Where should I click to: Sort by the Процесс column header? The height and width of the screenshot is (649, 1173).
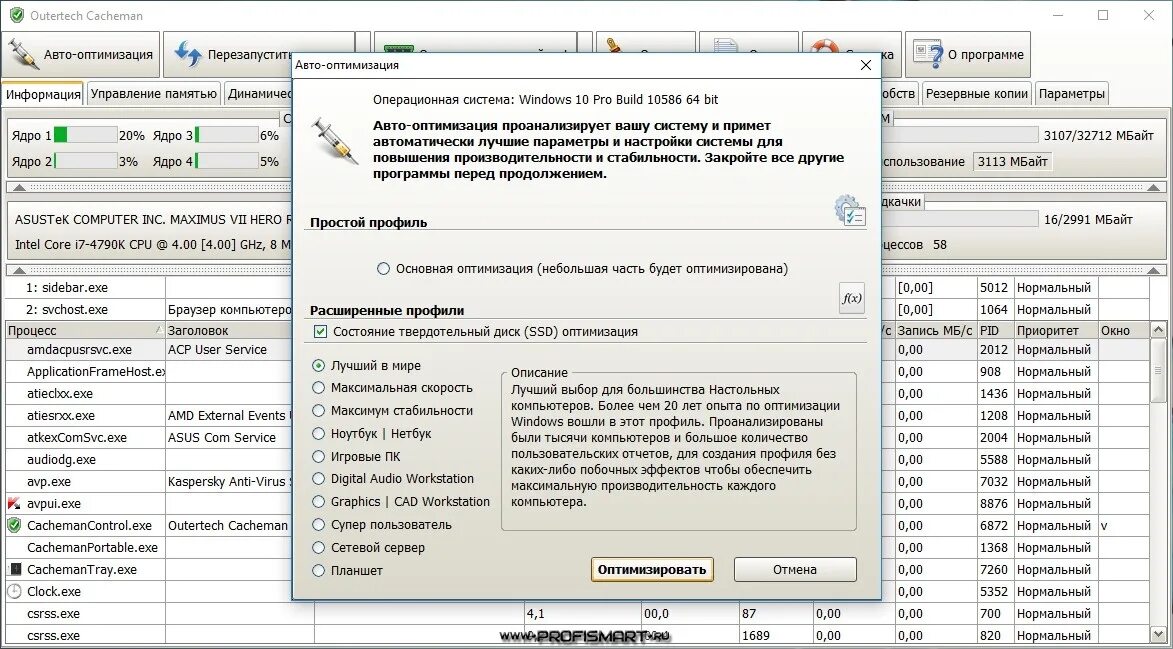[x=85, y=330]
